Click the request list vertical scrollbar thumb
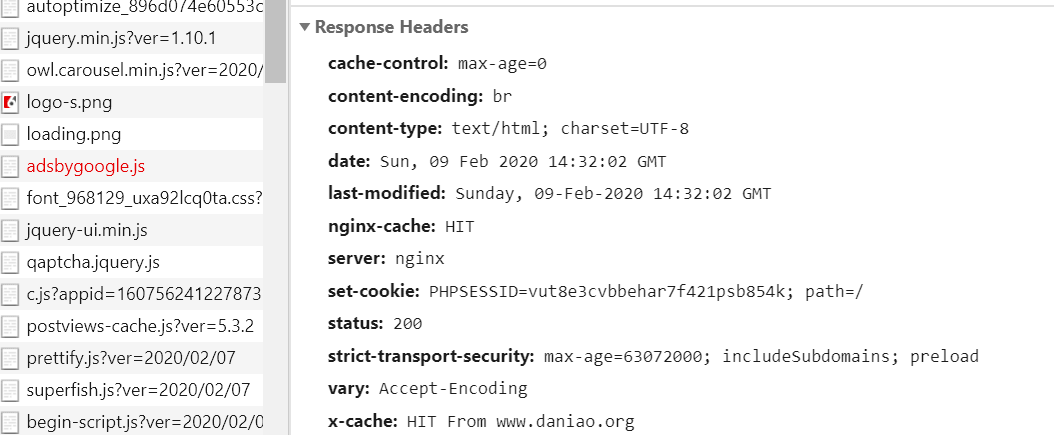1054x435 pixels. pyautogui.click(x=275, y=40)
